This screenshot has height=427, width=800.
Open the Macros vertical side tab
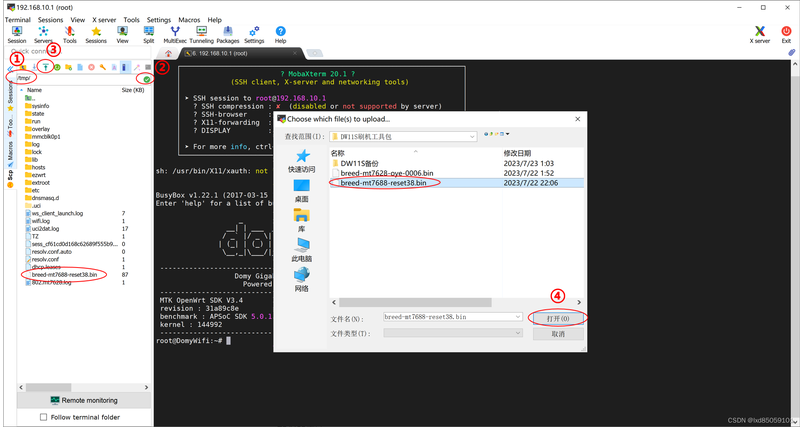(10, 155)
